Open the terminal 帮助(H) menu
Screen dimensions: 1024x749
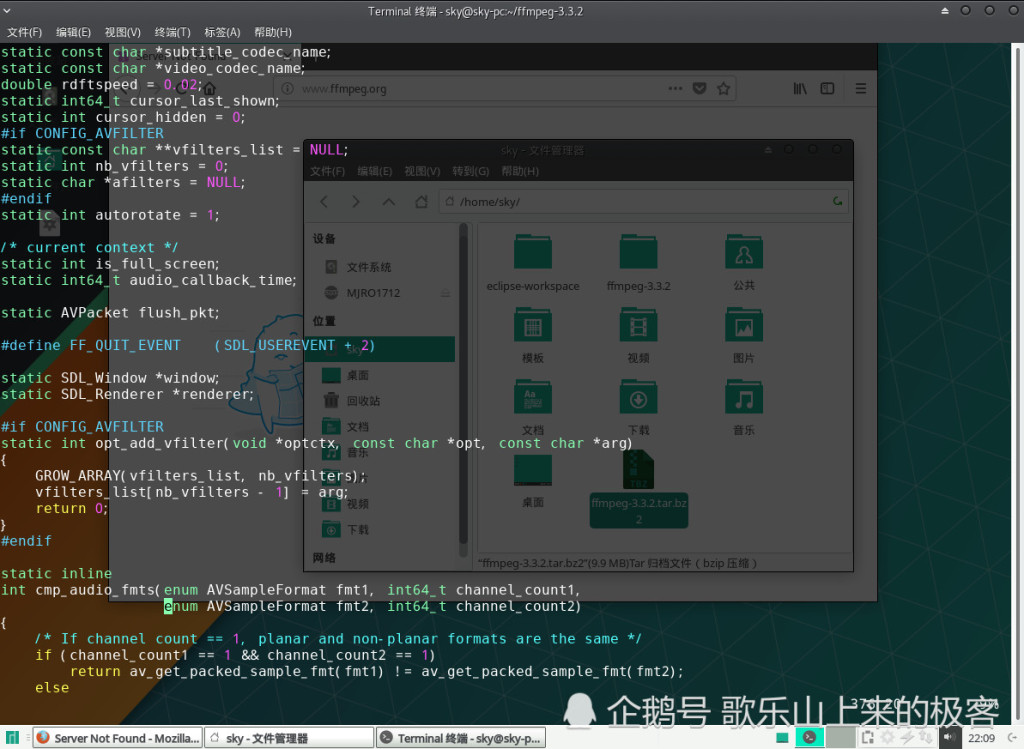point(273,32)
